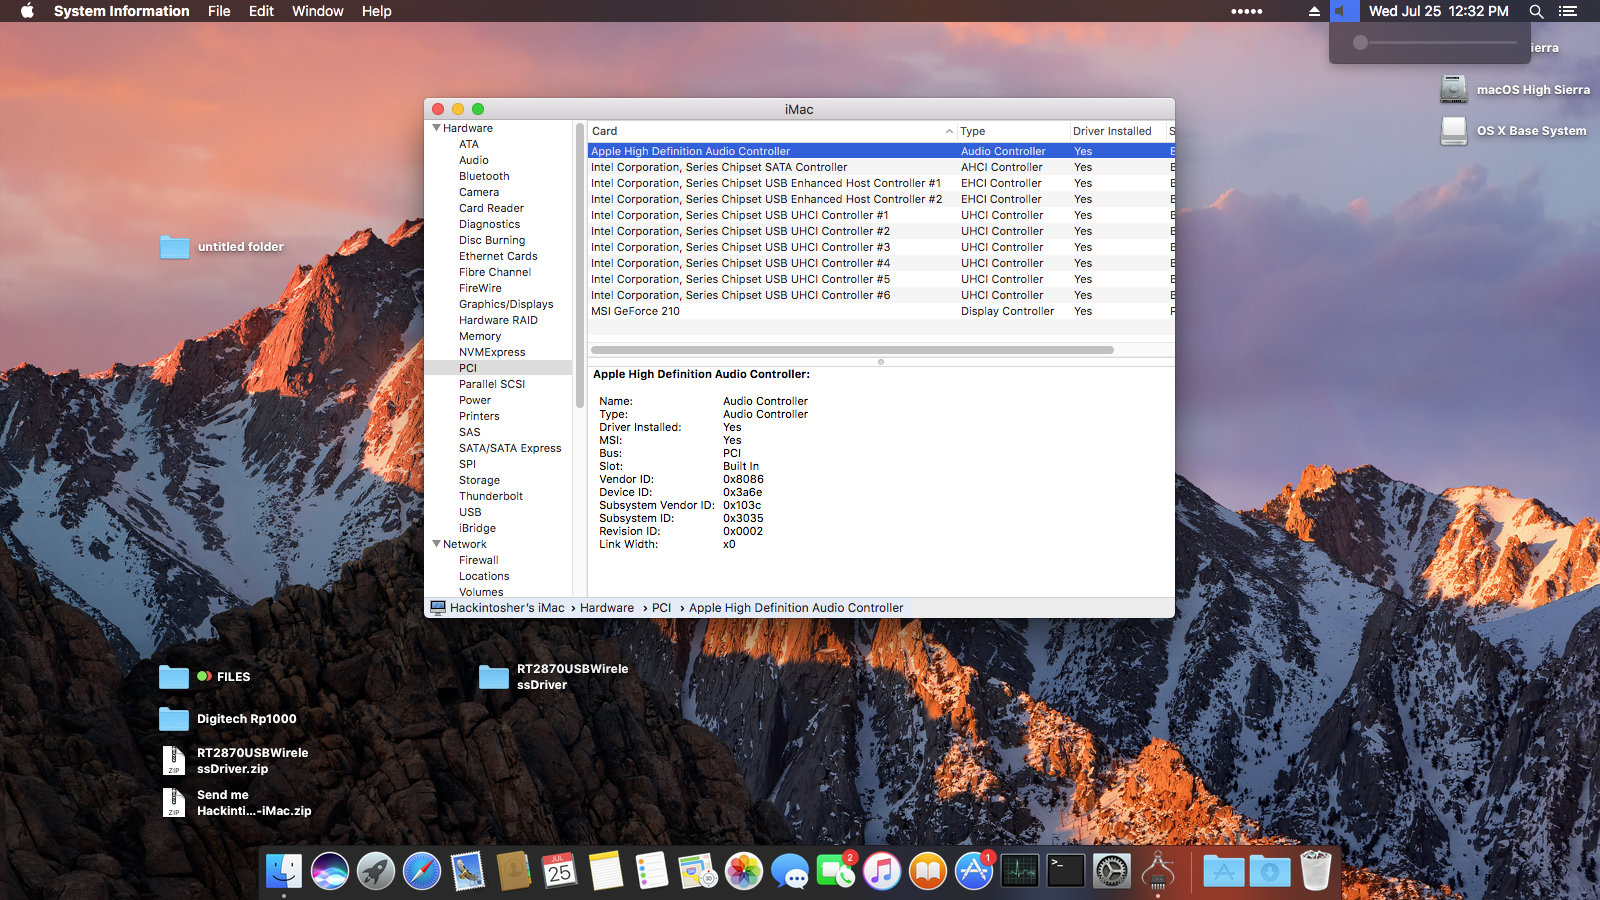This screenshot has height=900, width=1600.
Task: Open Activity Monitor in the dock
Action: click(x=1020, y=871)
